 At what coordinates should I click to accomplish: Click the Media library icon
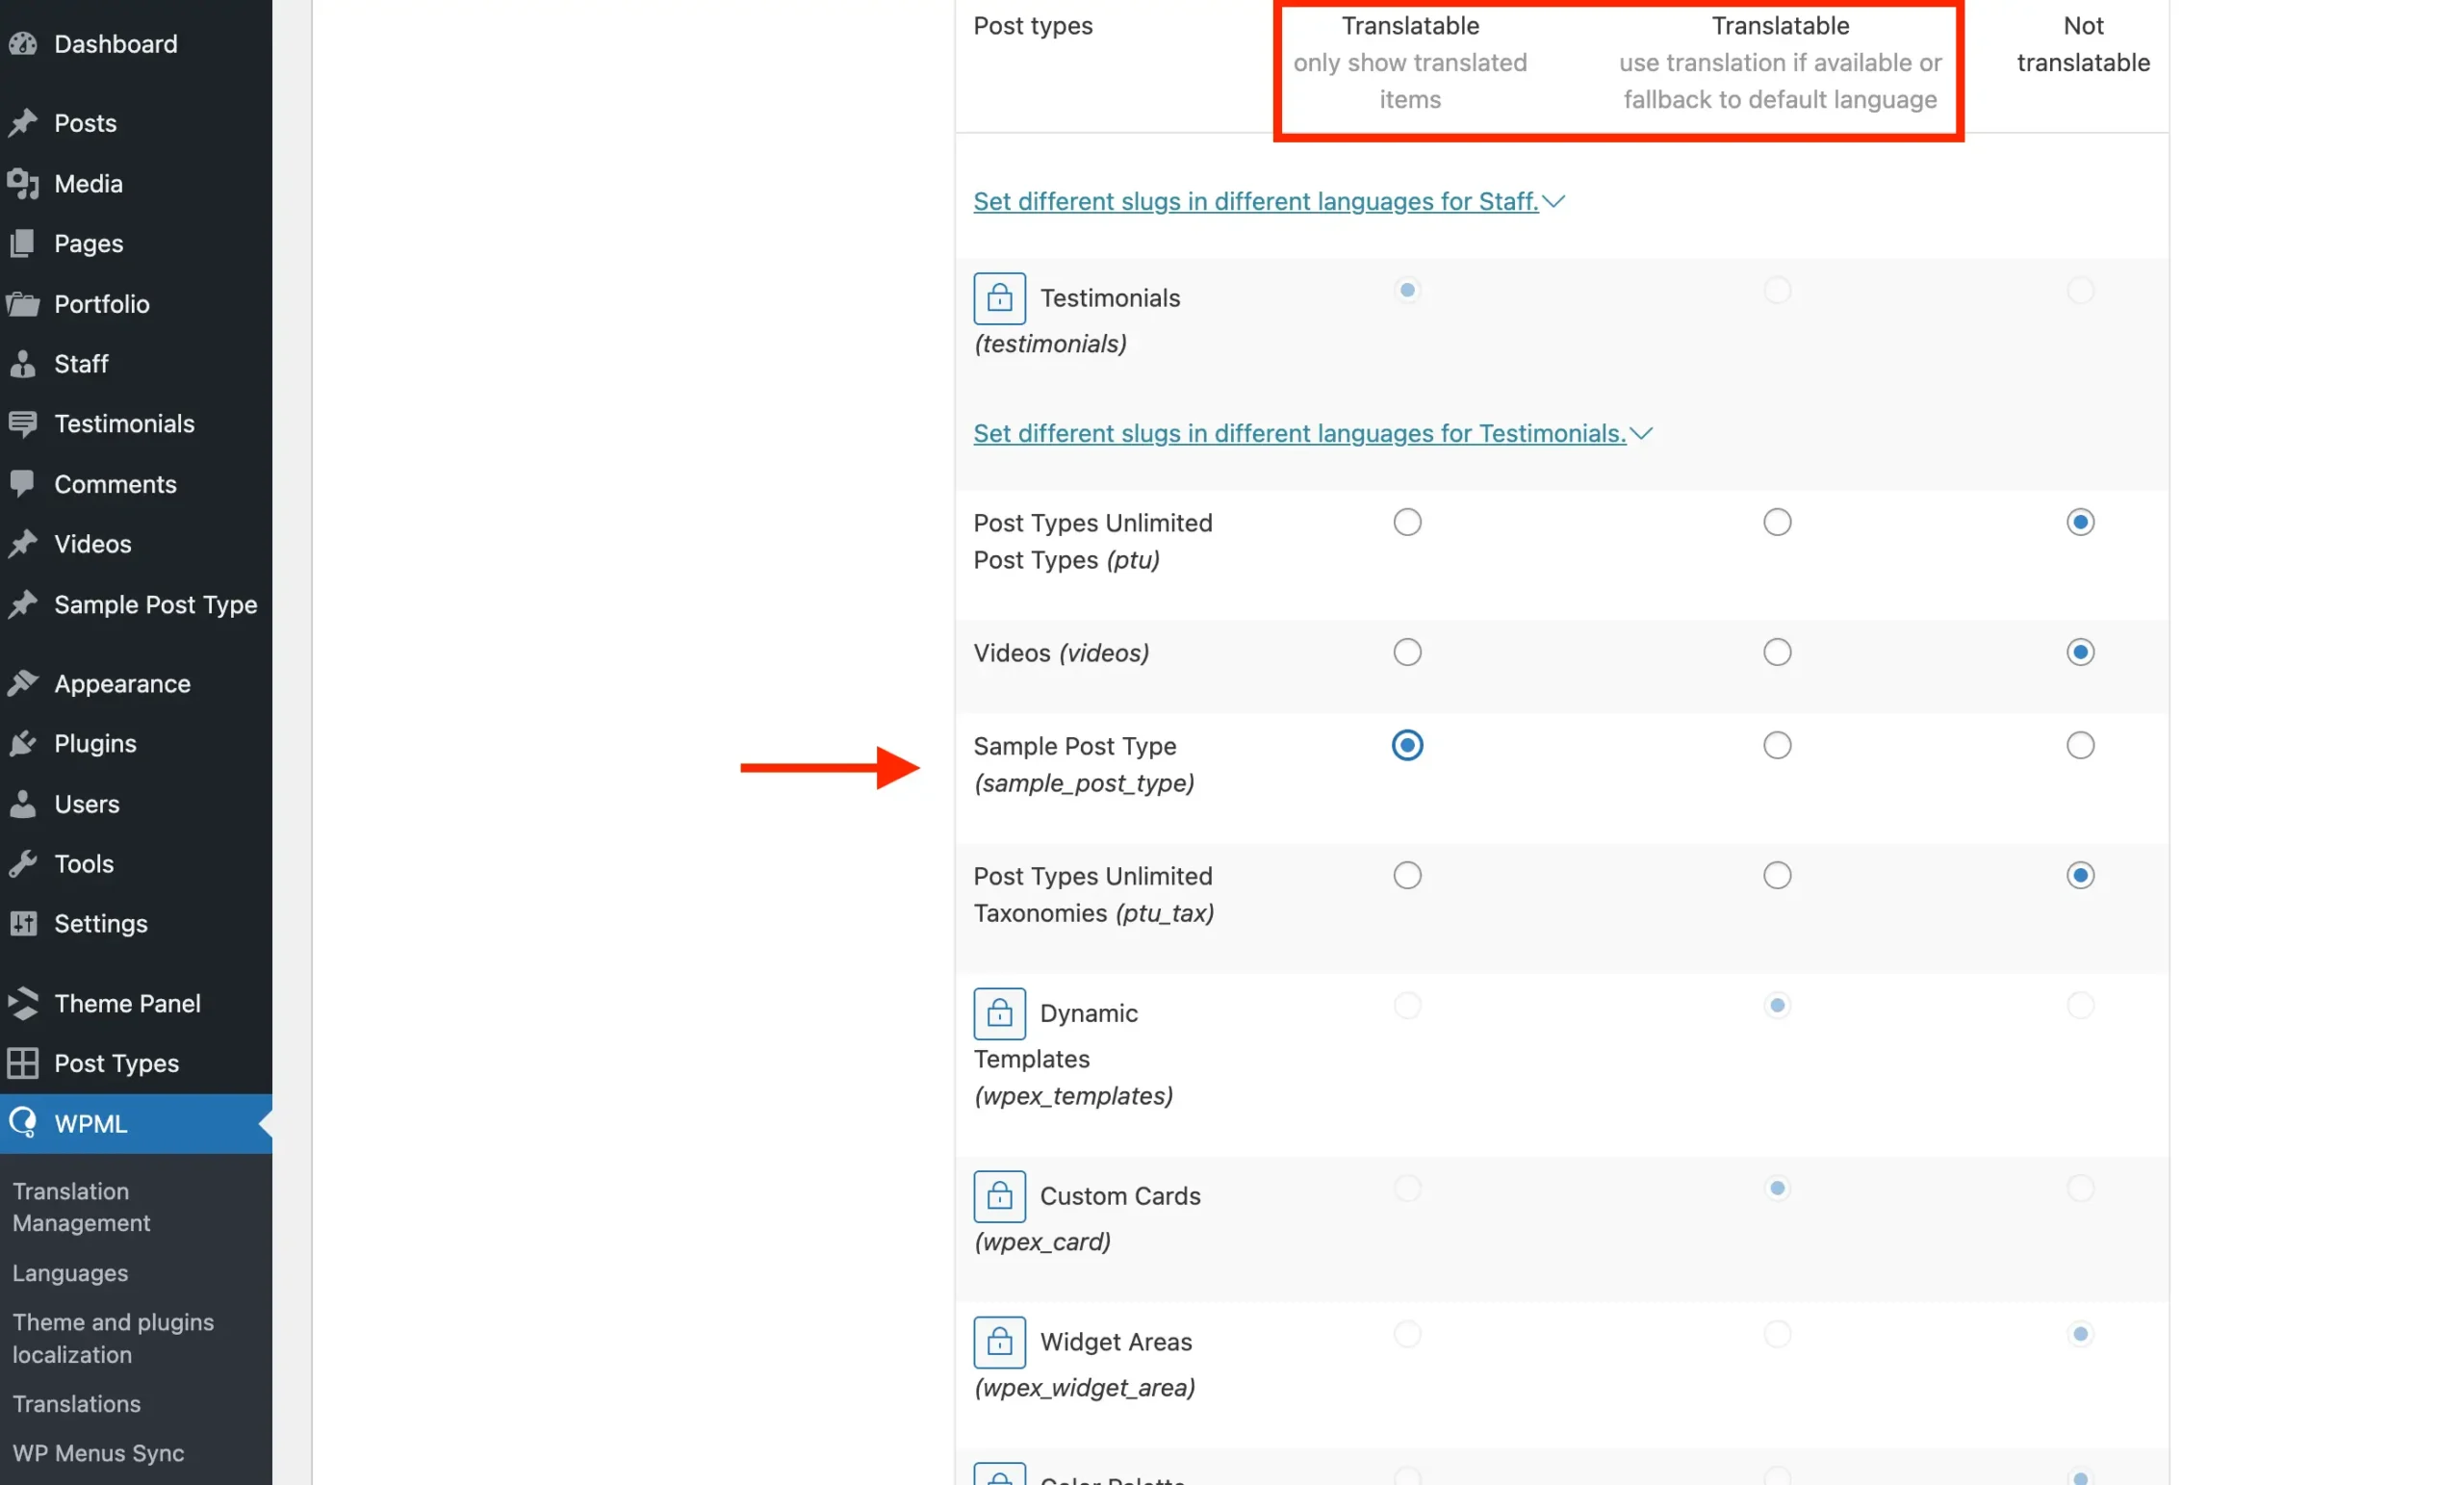pos(23,184)
